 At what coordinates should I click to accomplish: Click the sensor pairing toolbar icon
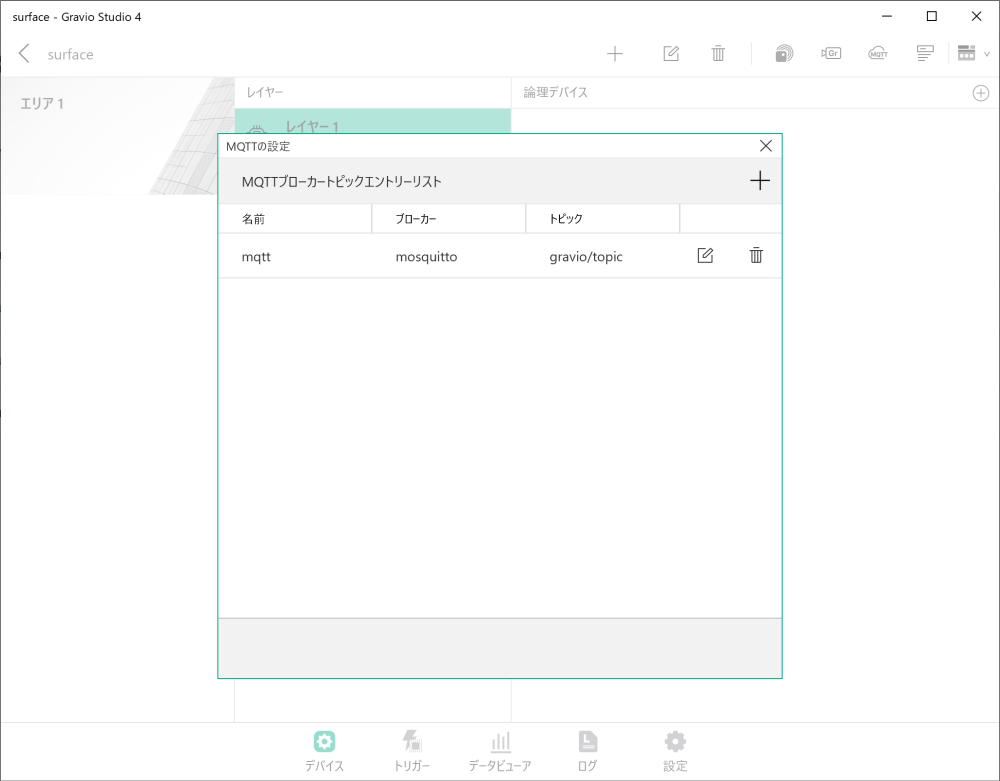[x=784, y=52]
